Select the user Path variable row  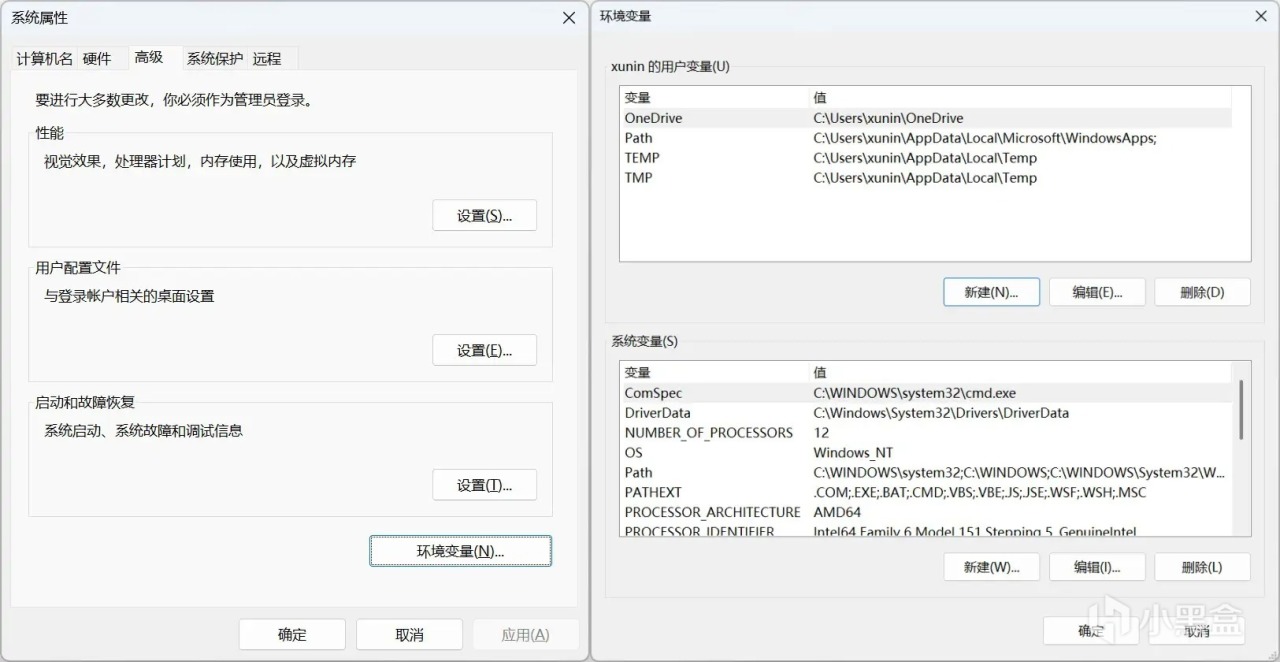click(639, 138)
